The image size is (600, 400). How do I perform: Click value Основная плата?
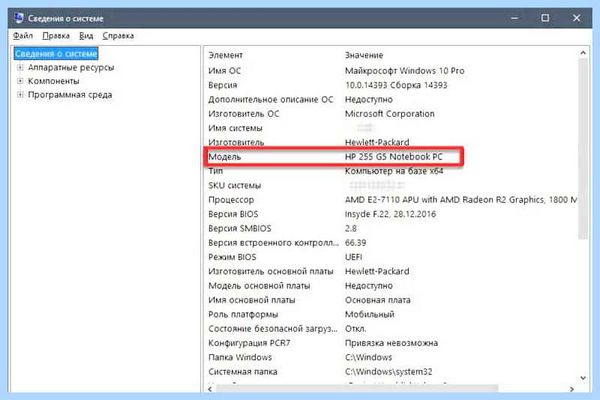tap(378, 300)
